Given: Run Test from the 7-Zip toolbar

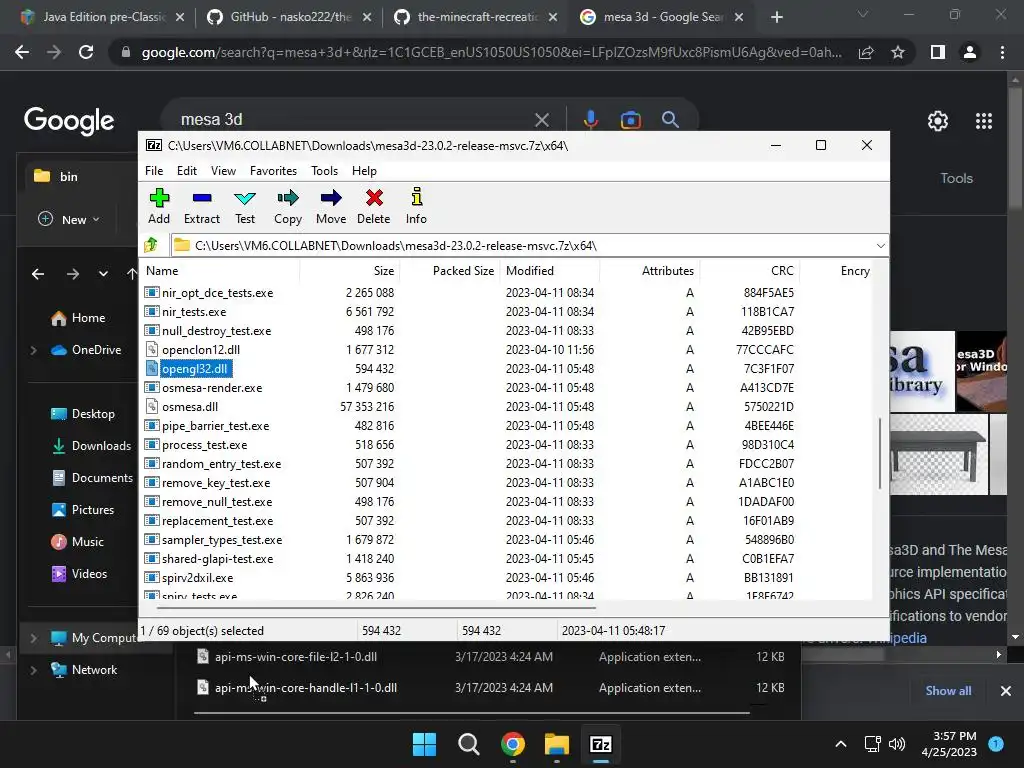Looking at the screenshot, I should [x=245, y=206].
